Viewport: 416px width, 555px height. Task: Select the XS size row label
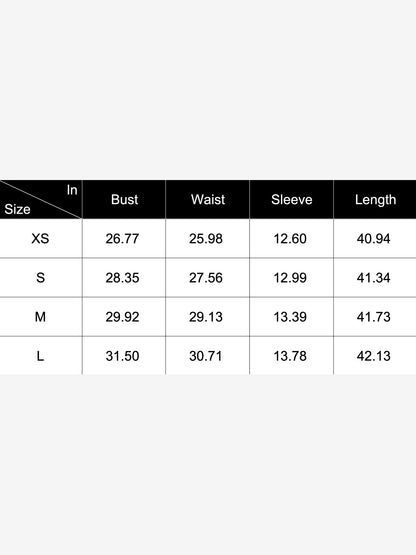pos(40,239)
